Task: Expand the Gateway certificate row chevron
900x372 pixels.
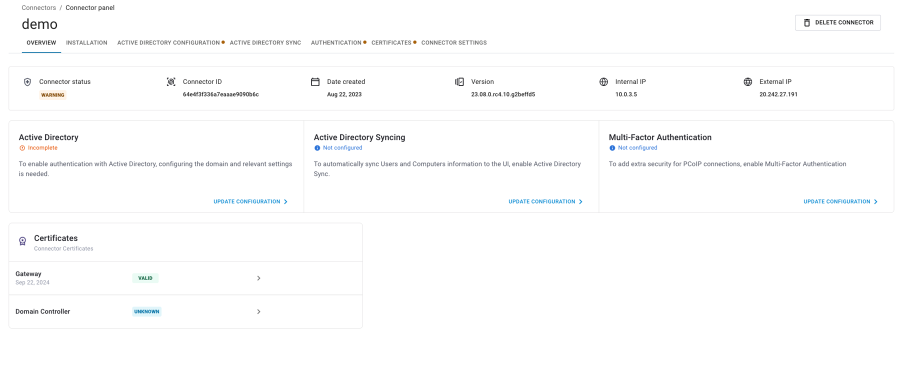Action: 258,278
